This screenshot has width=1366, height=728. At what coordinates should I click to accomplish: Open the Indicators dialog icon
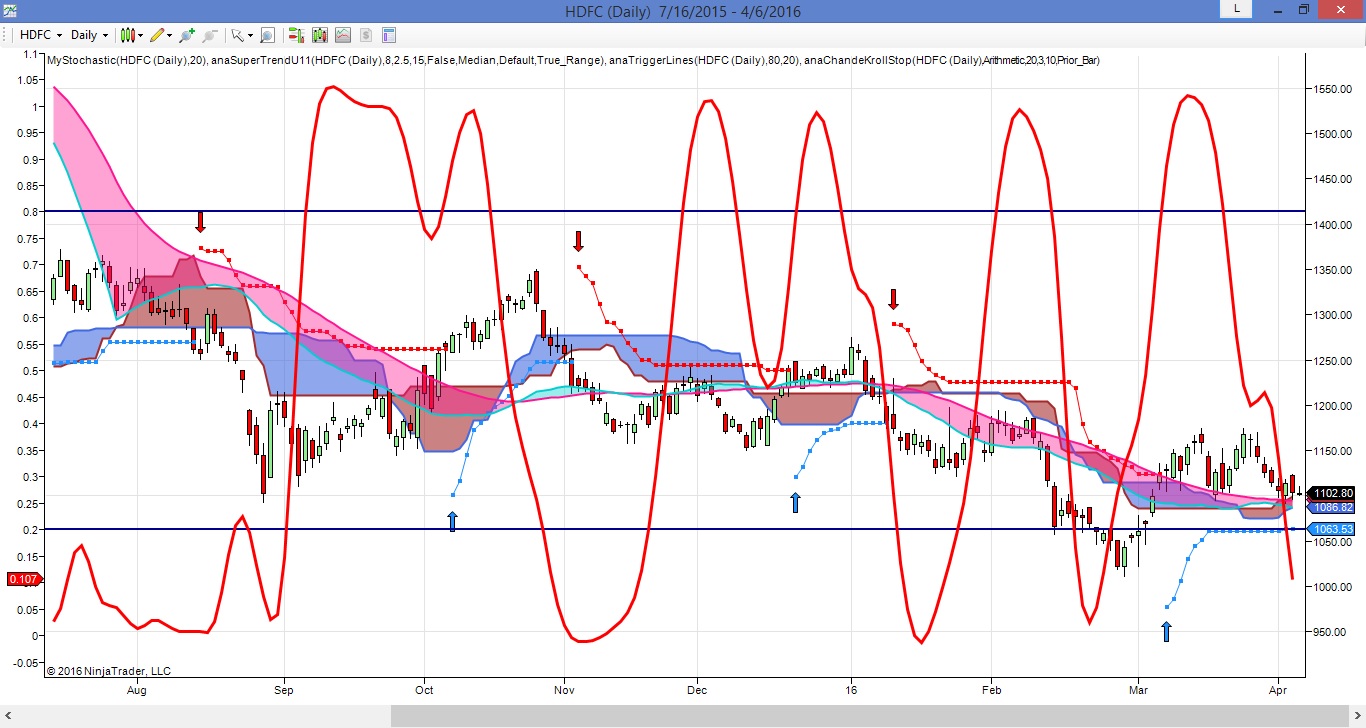(x=320, y=35)
